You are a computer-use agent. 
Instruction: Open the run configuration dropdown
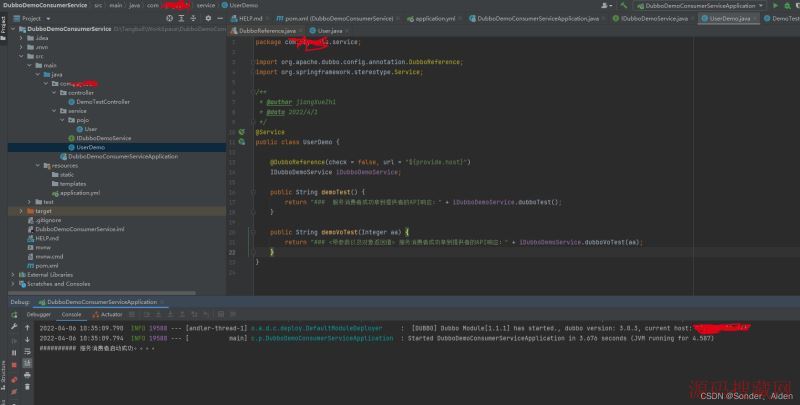pyautogui.click(x=699, y=6)
